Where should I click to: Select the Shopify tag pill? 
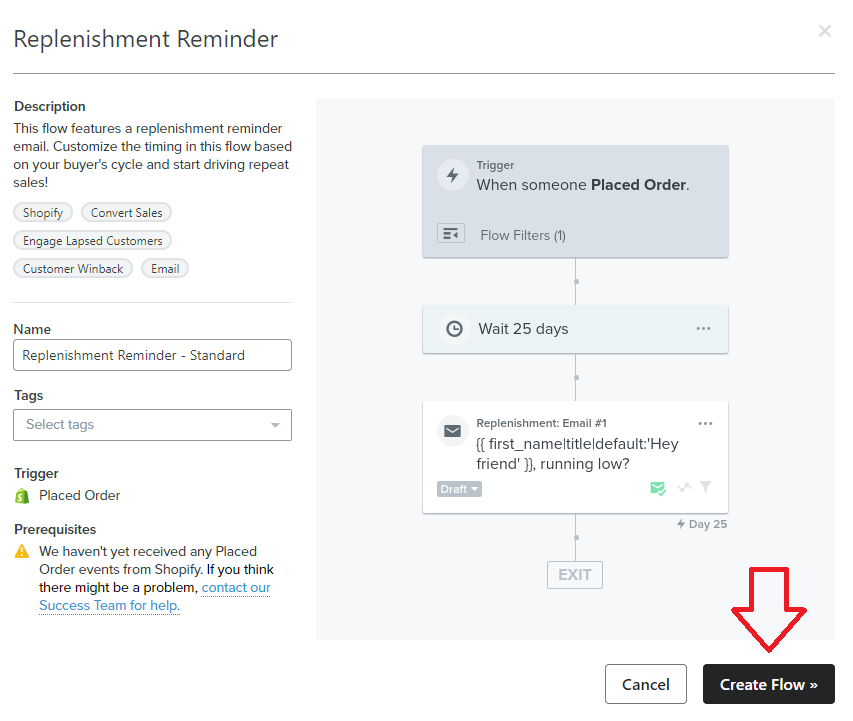click(x=43, y=213)
